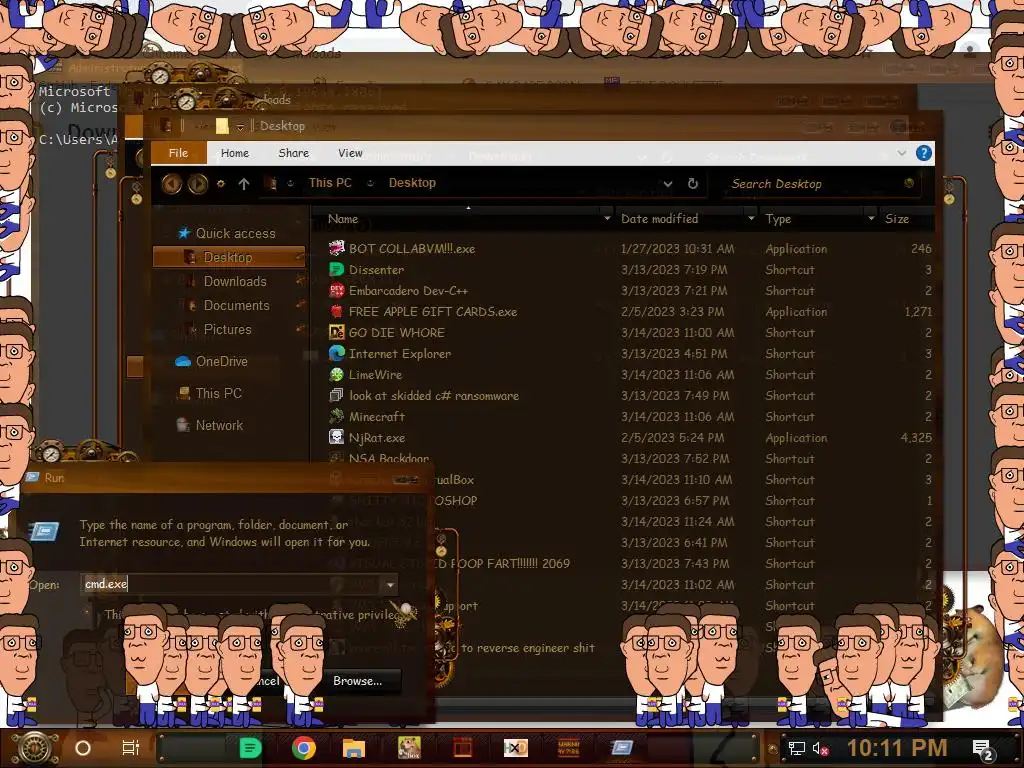Screen dimensions: 1024x768
Task: Click the muted volume tray icon
Action: click(820, 748)
